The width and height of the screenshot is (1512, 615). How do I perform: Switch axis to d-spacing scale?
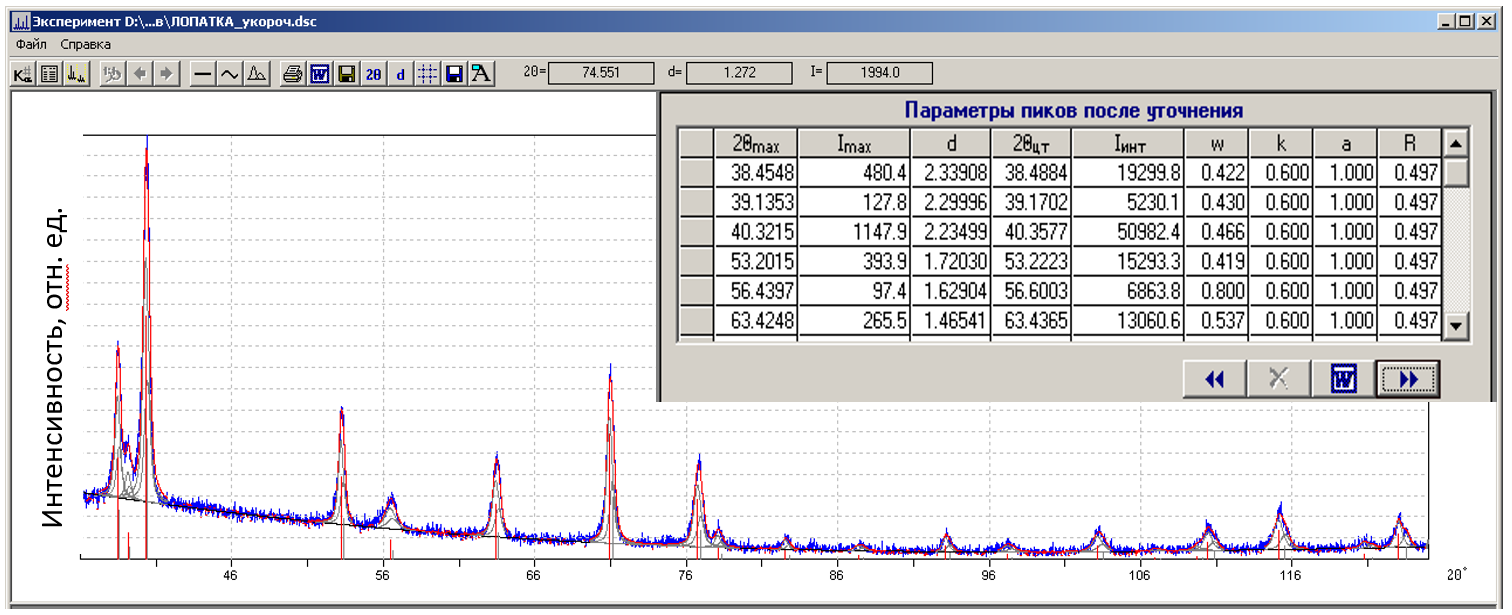[x=401, y=73]
